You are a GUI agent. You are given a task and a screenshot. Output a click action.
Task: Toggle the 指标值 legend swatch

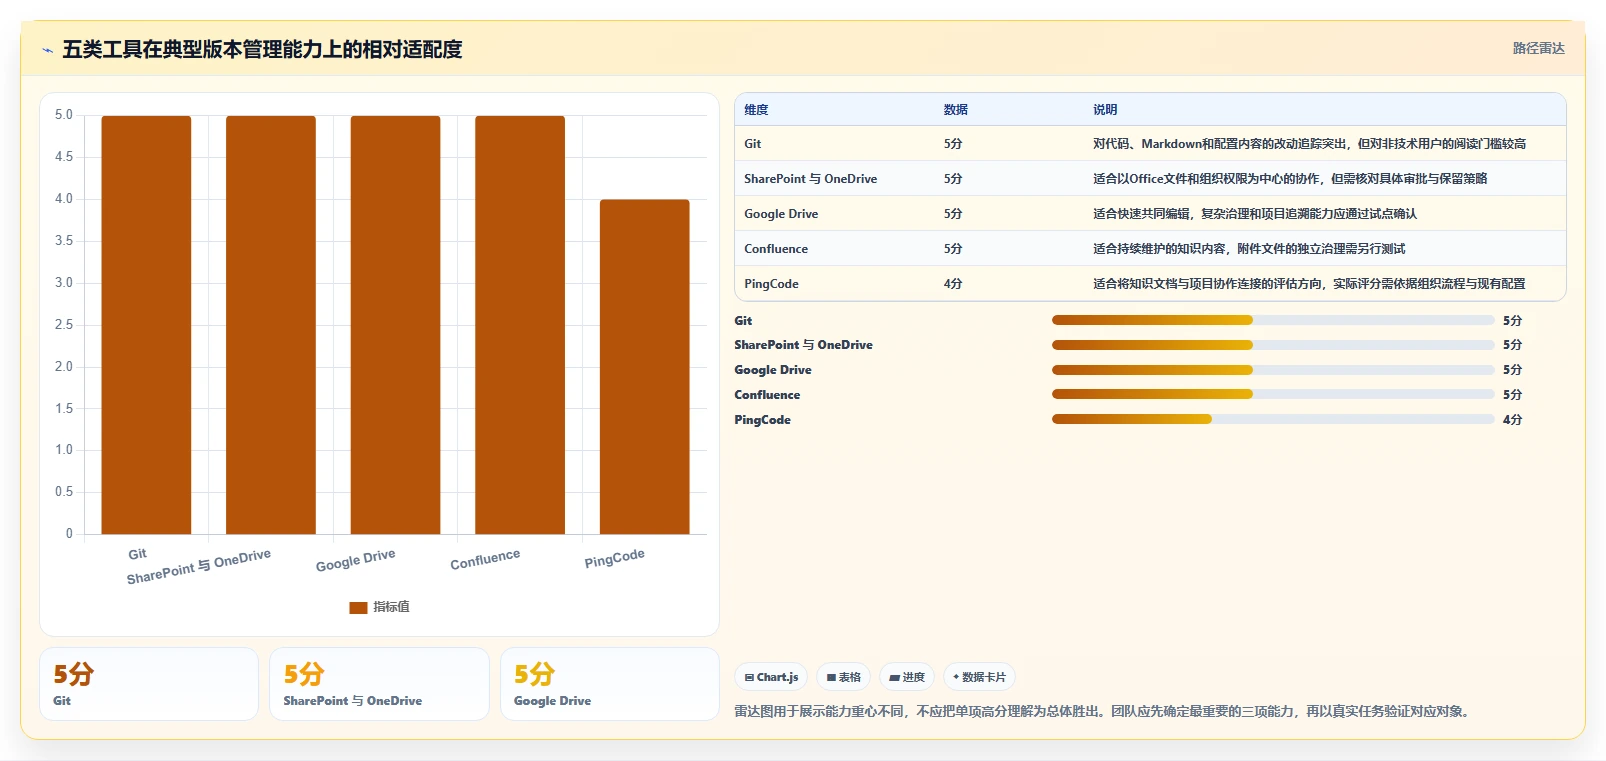[x=358, y=607]
